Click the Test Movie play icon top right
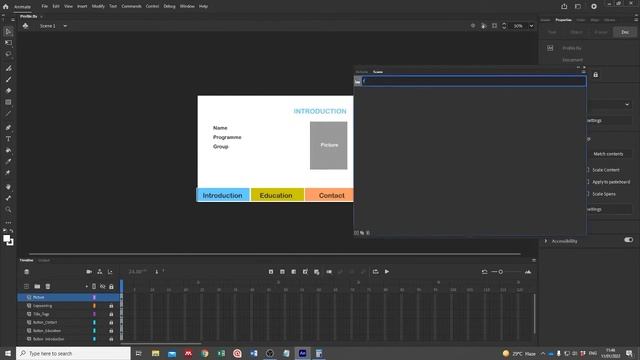Screen dimensions: 640x360 (594, 6)
